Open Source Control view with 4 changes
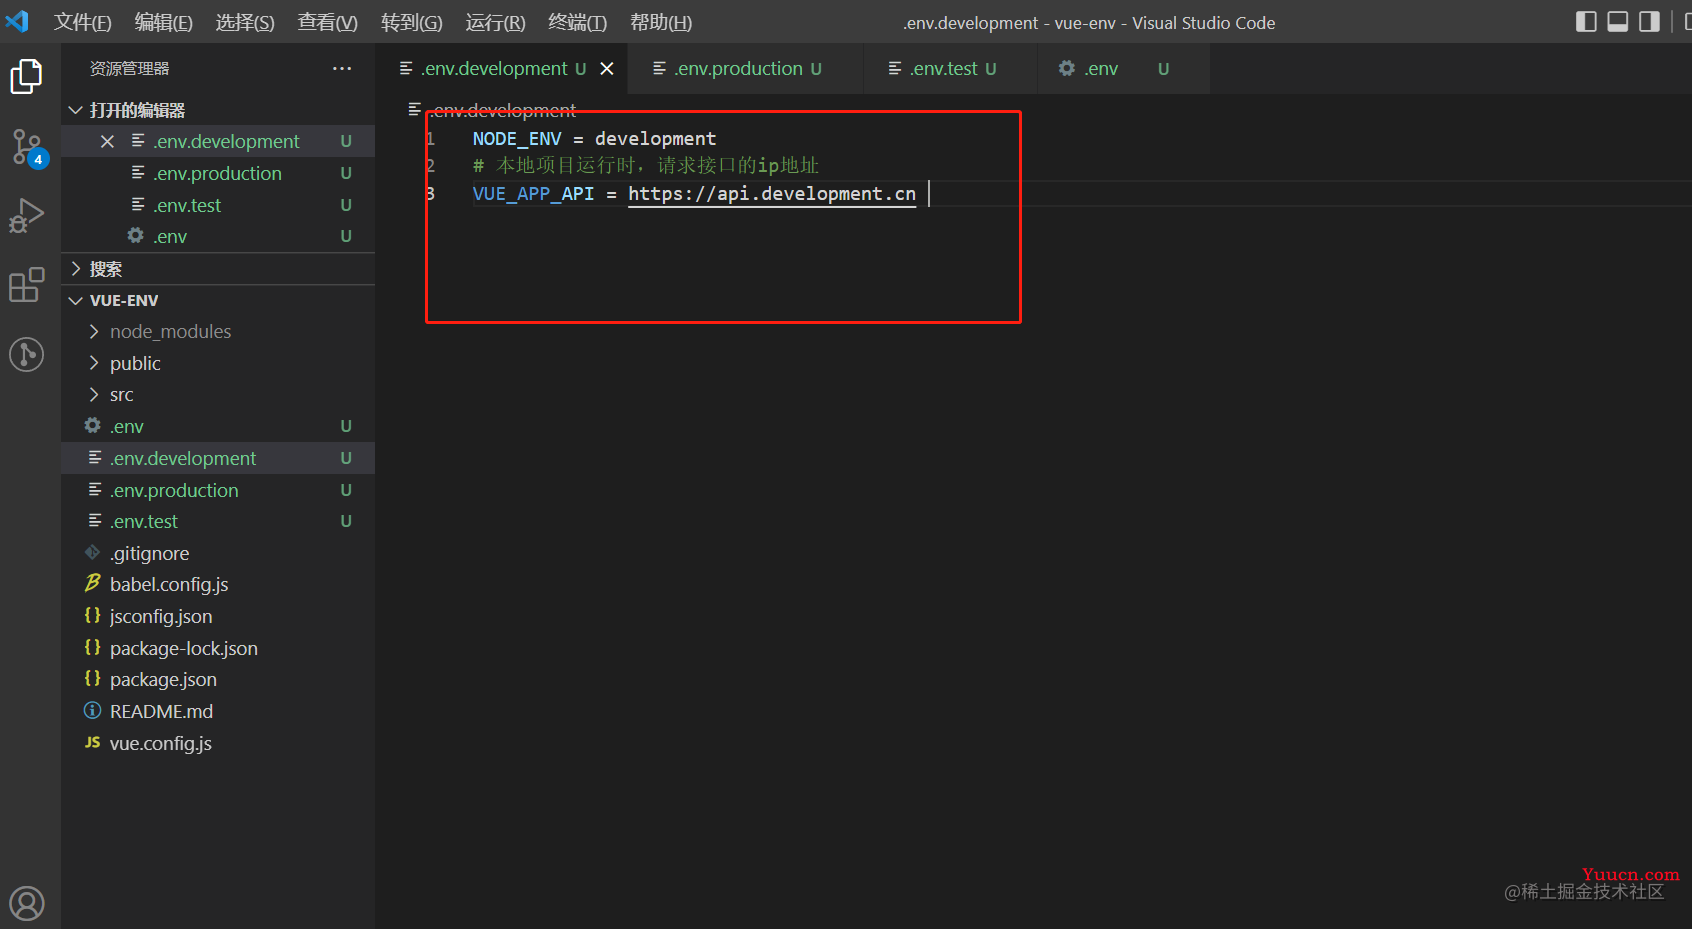 pos(27,147)
